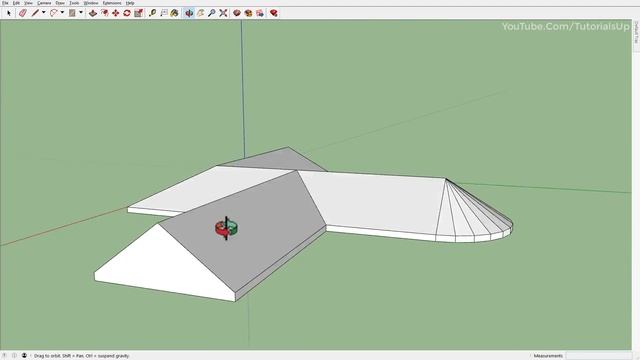The height and width of the screenshot is (360, 640).
Task: Select the Arc tool
Action: tap(53, 13)
